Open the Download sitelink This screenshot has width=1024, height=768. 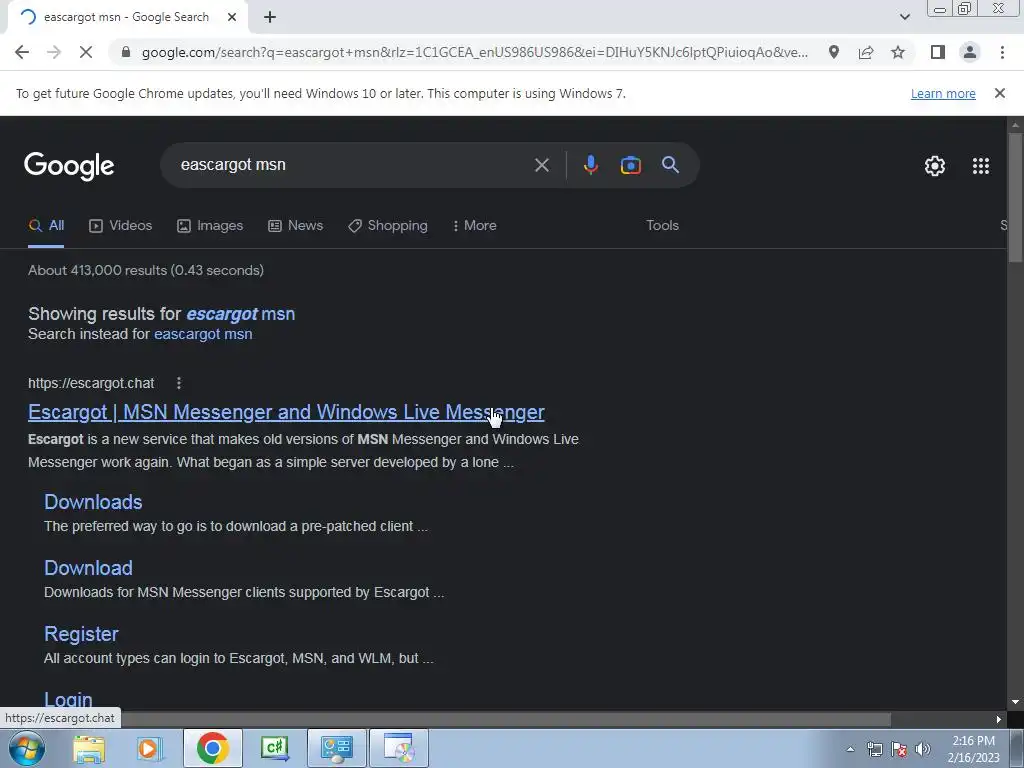[88, 568]
